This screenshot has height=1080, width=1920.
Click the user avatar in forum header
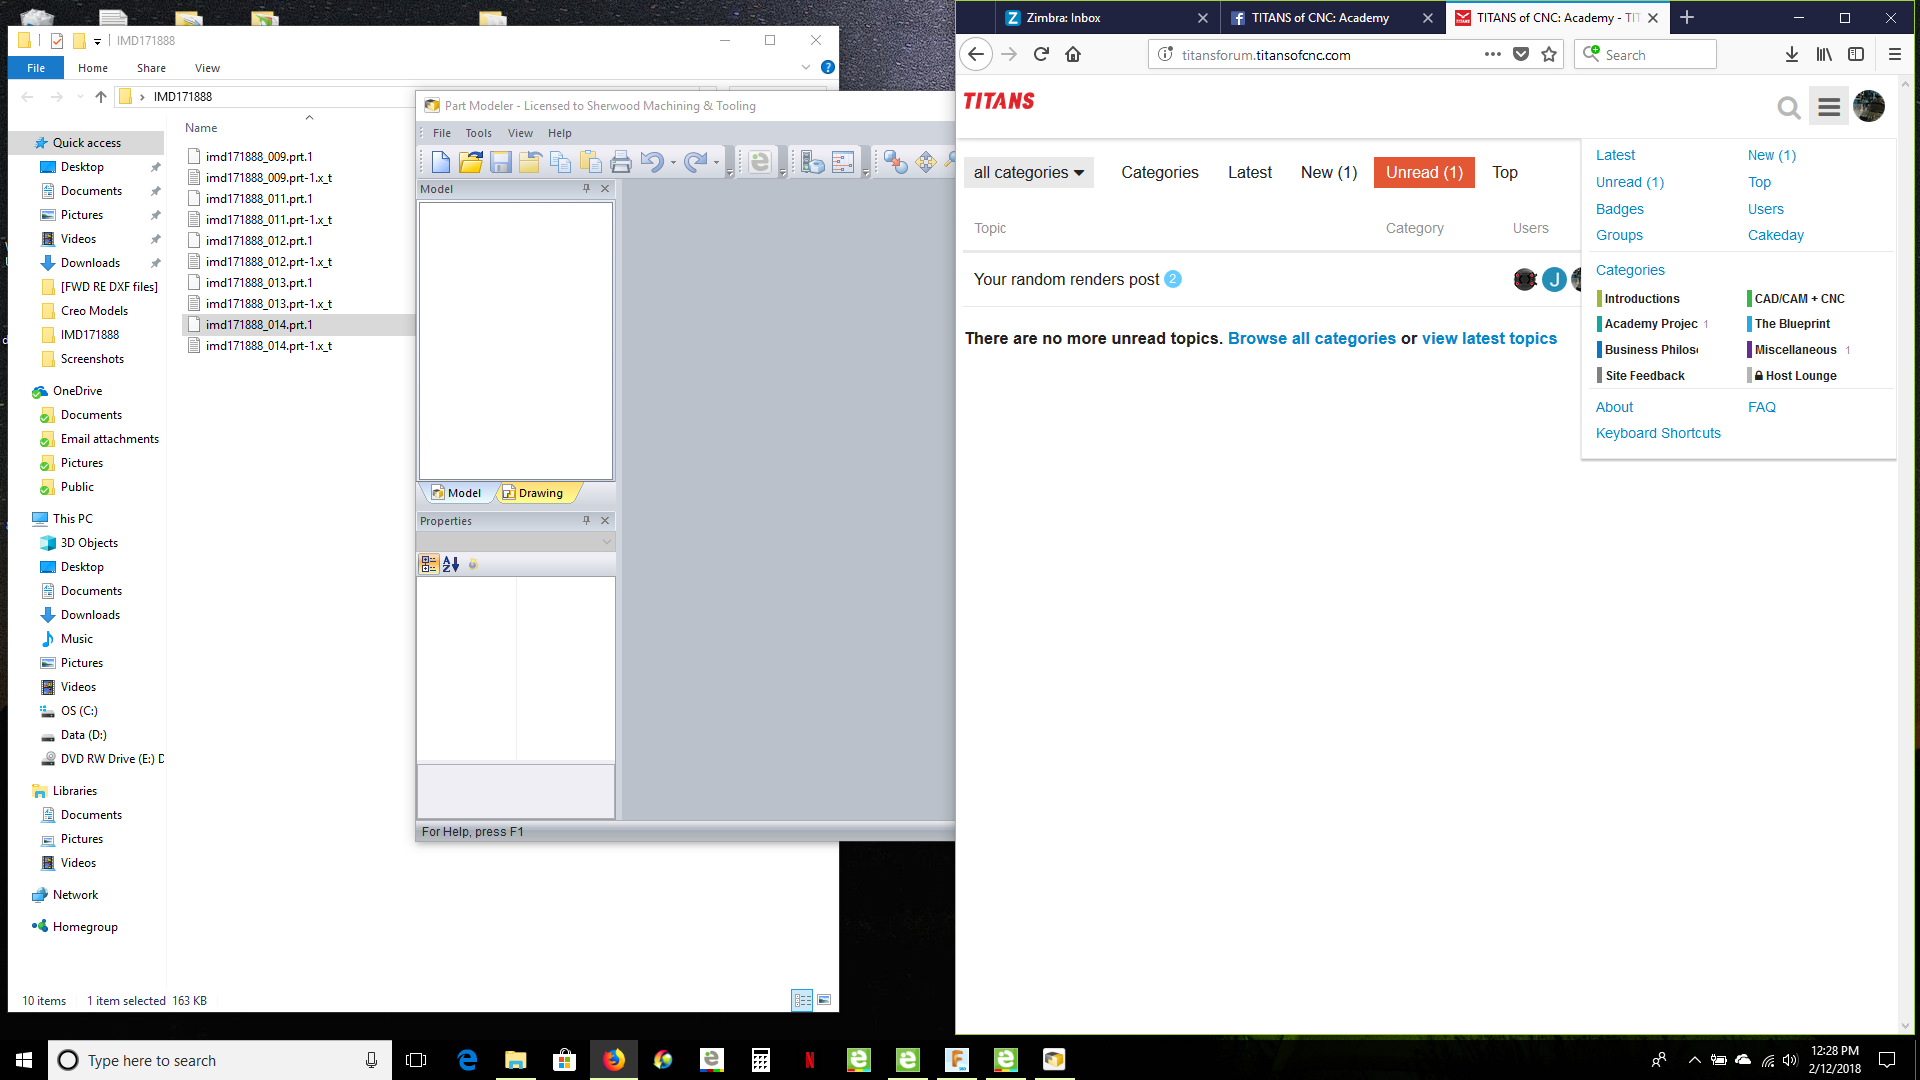click(x=1869, y=106)
